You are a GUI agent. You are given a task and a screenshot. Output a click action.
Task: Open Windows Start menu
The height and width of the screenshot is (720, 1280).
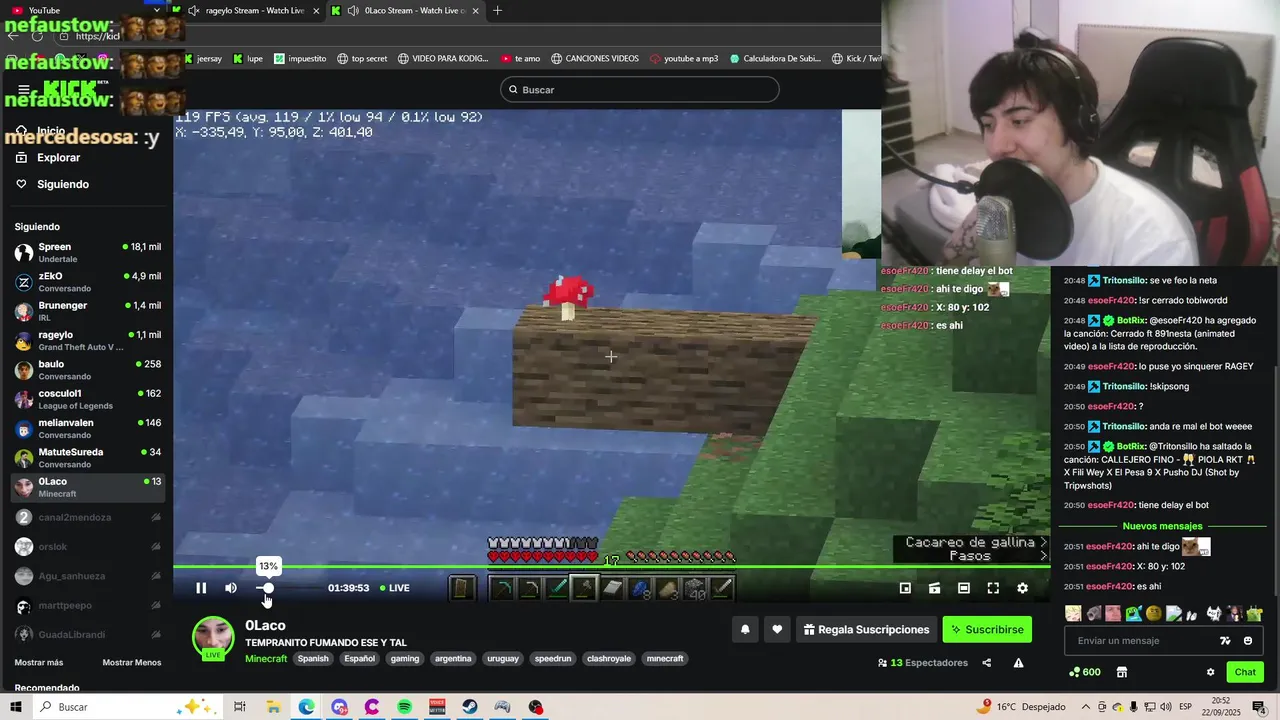click(16, 707)
